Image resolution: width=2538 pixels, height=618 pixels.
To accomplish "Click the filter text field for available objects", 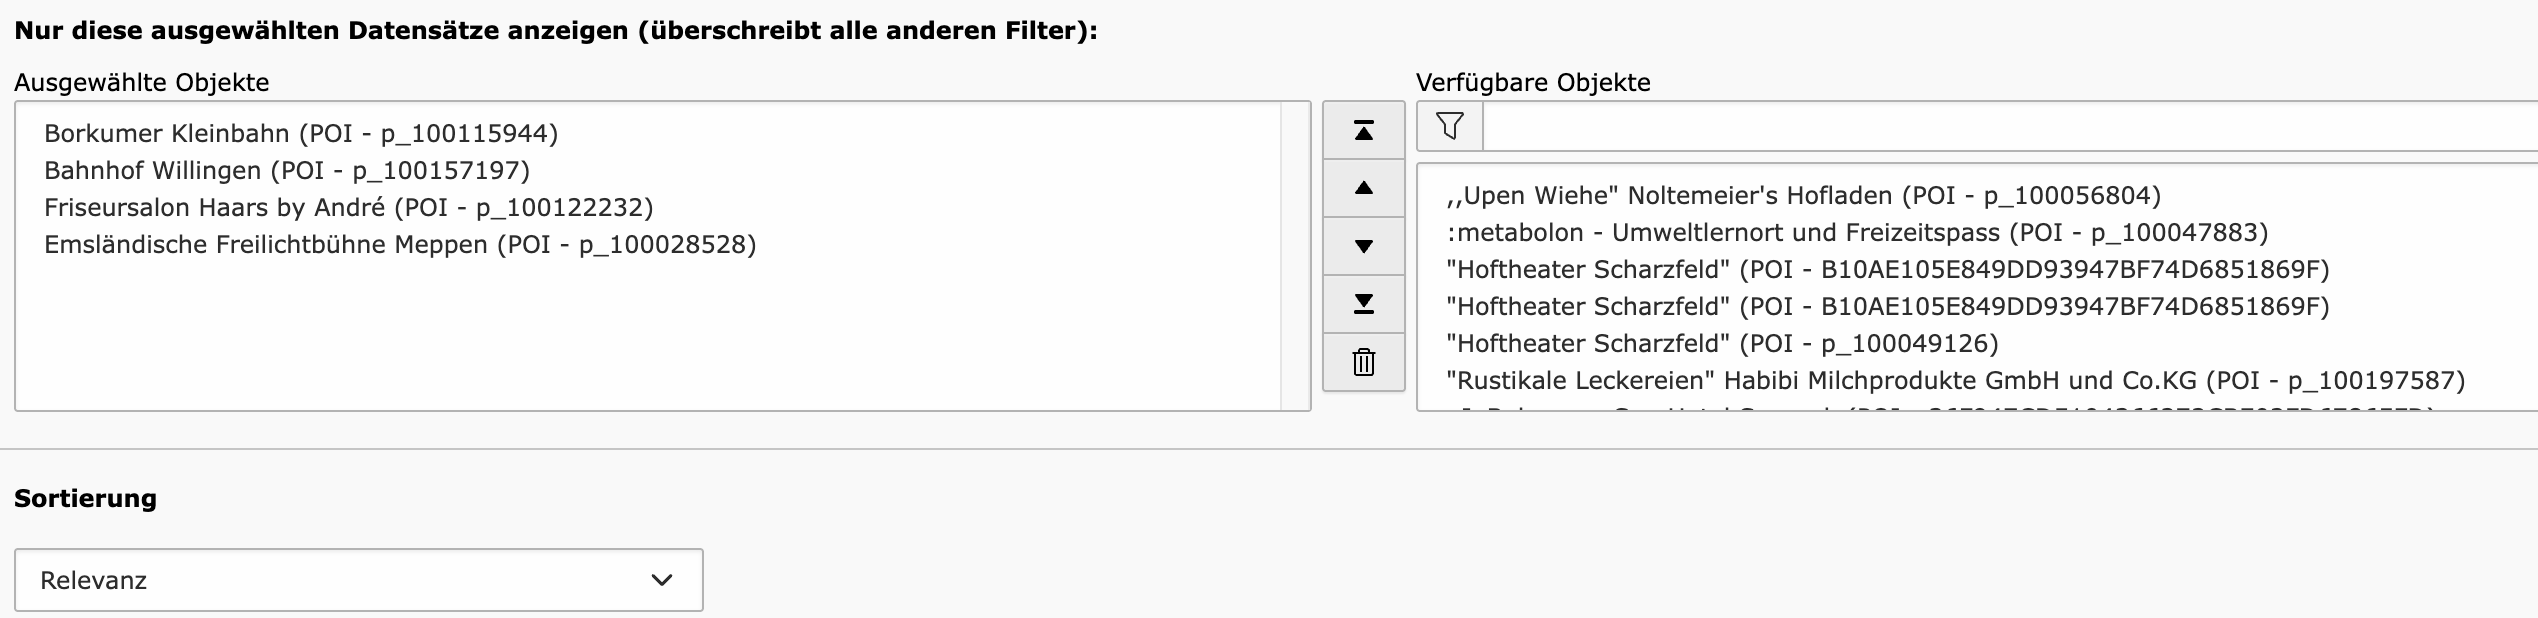I will [2000, 126].
